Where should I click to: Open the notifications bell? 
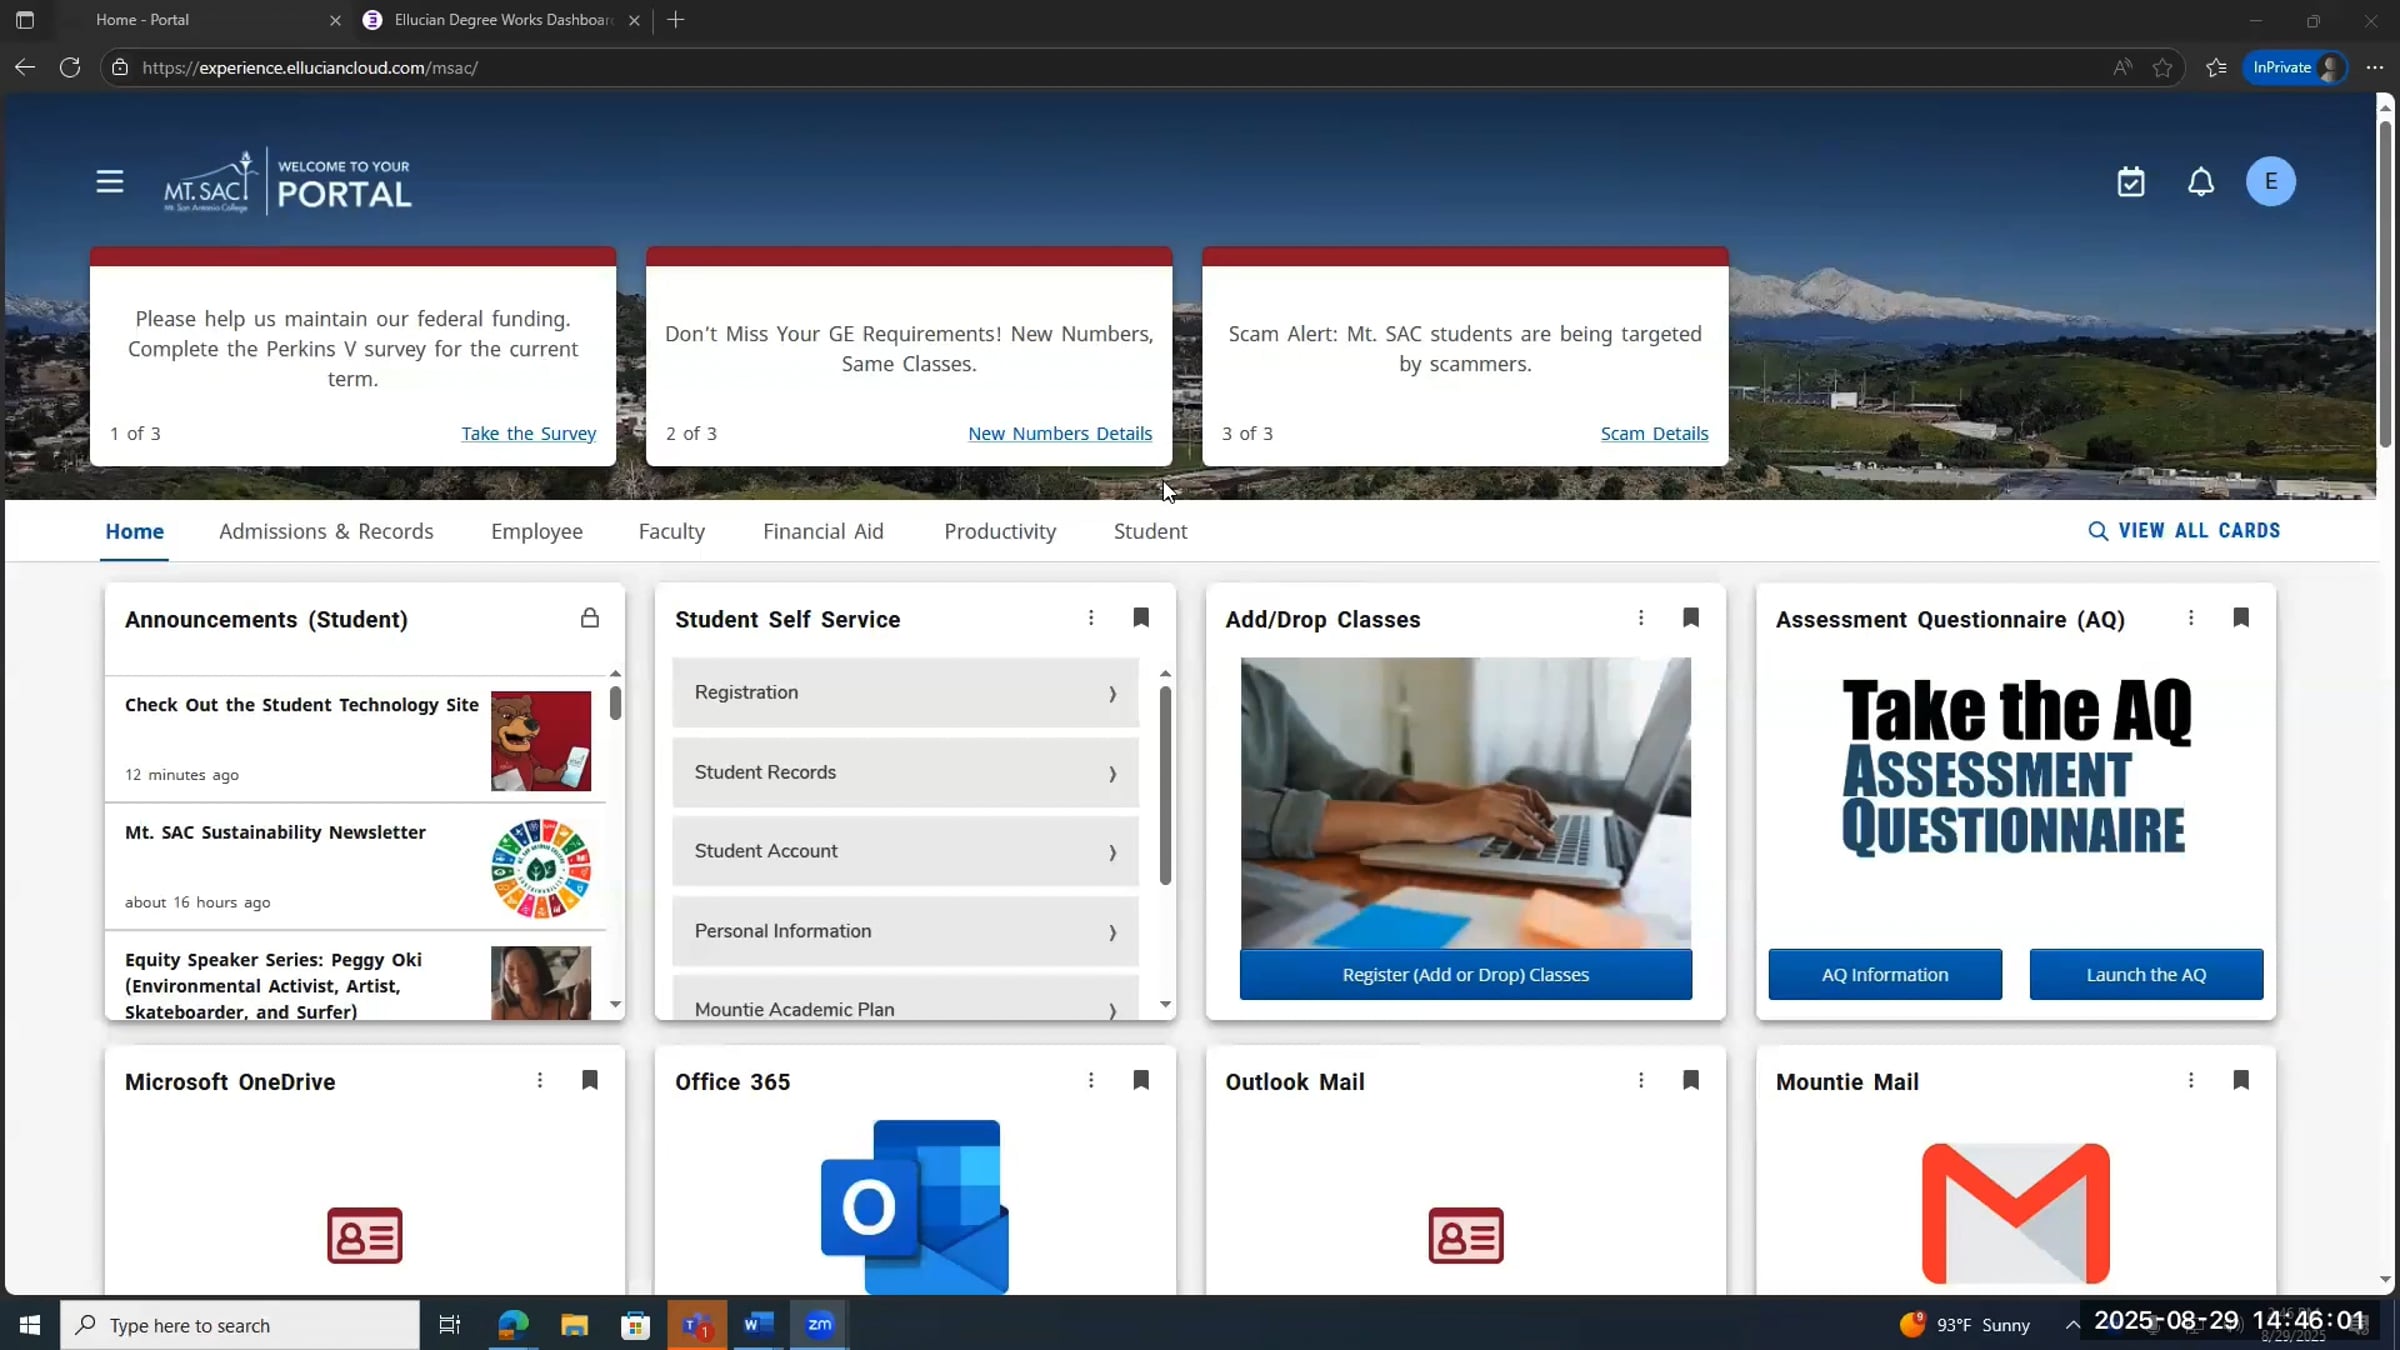coord(2201,182)
